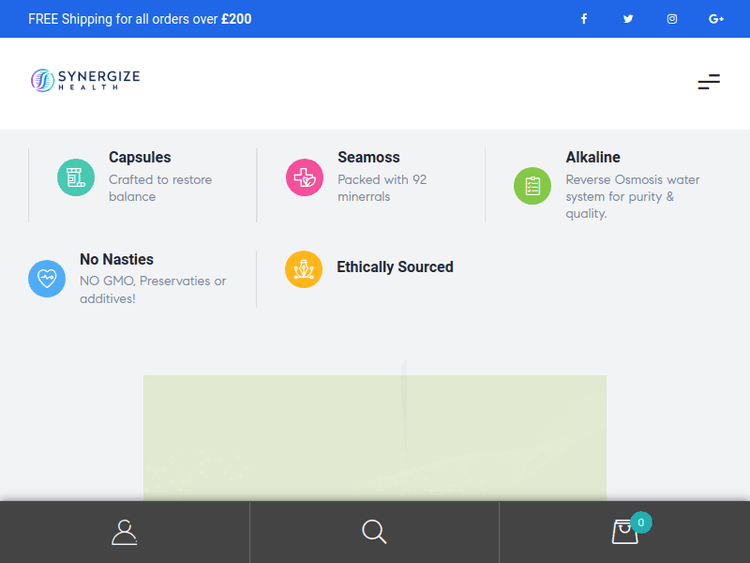Open the user account icon
The width and height of the screenshot is (750, 563).
point(124,532)
